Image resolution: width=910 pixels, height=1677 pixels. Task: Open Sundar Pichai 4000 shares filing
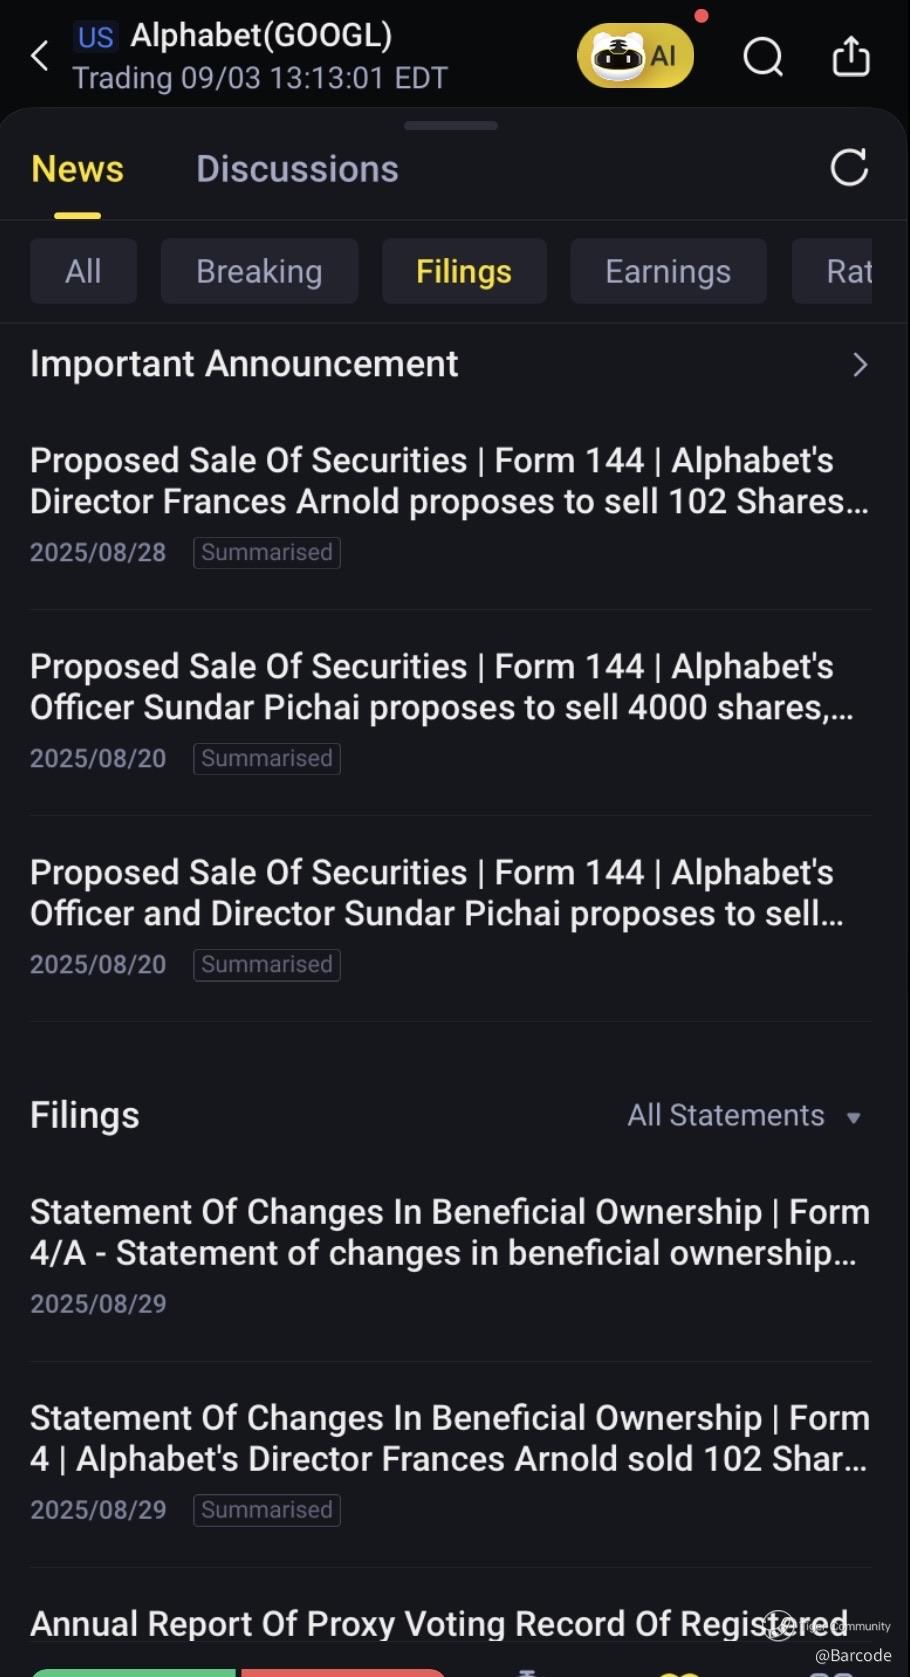click(442, 687)
